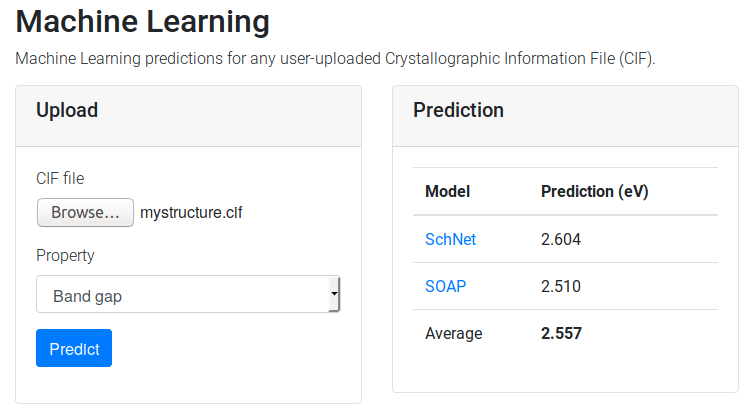Select the SchNet value 2.604
Screen dimensions: 754x419
tap(561, 239)
